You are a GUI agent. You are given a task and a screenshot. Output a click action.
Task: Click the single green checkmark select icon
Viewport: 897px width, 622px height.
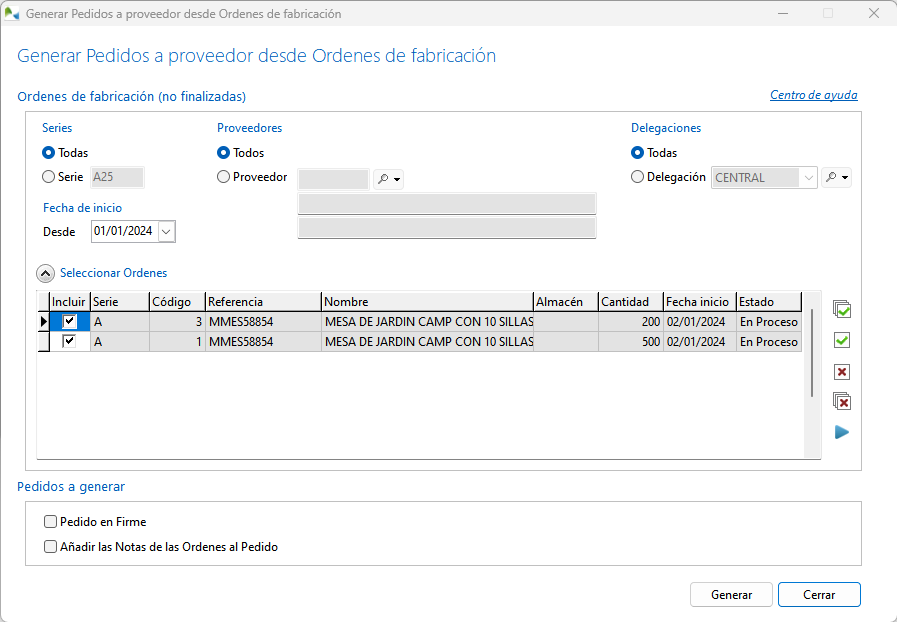click(842, 341)
